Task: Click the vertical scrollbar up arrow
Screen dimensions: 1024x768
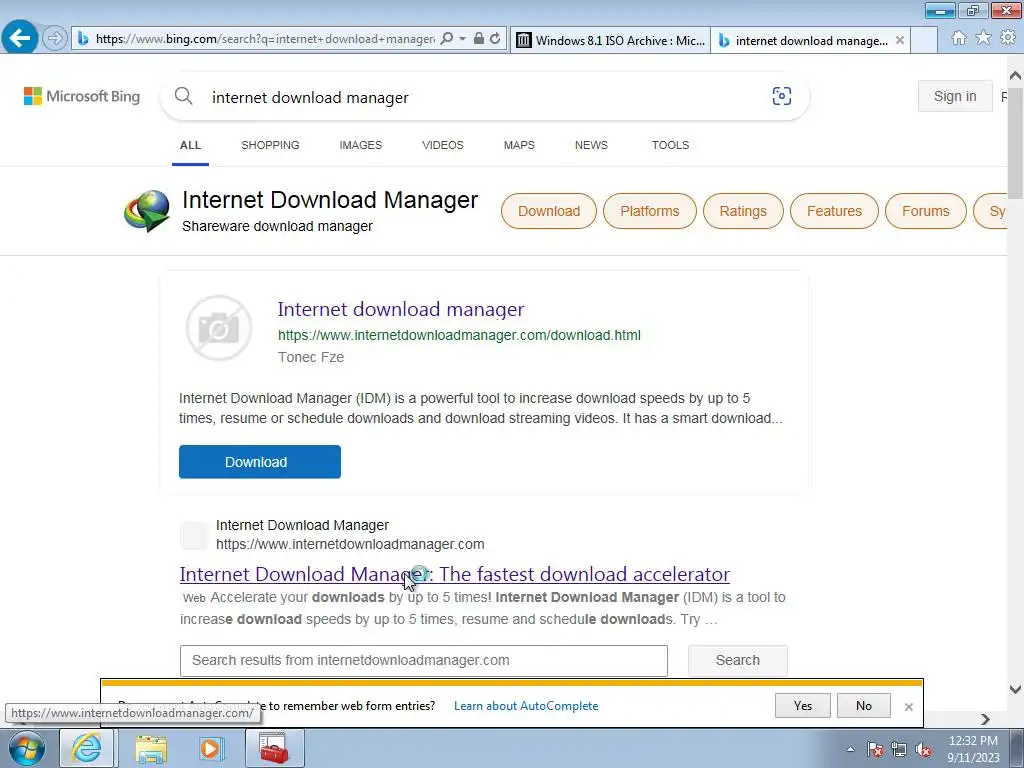Action: coord(1015,76)
